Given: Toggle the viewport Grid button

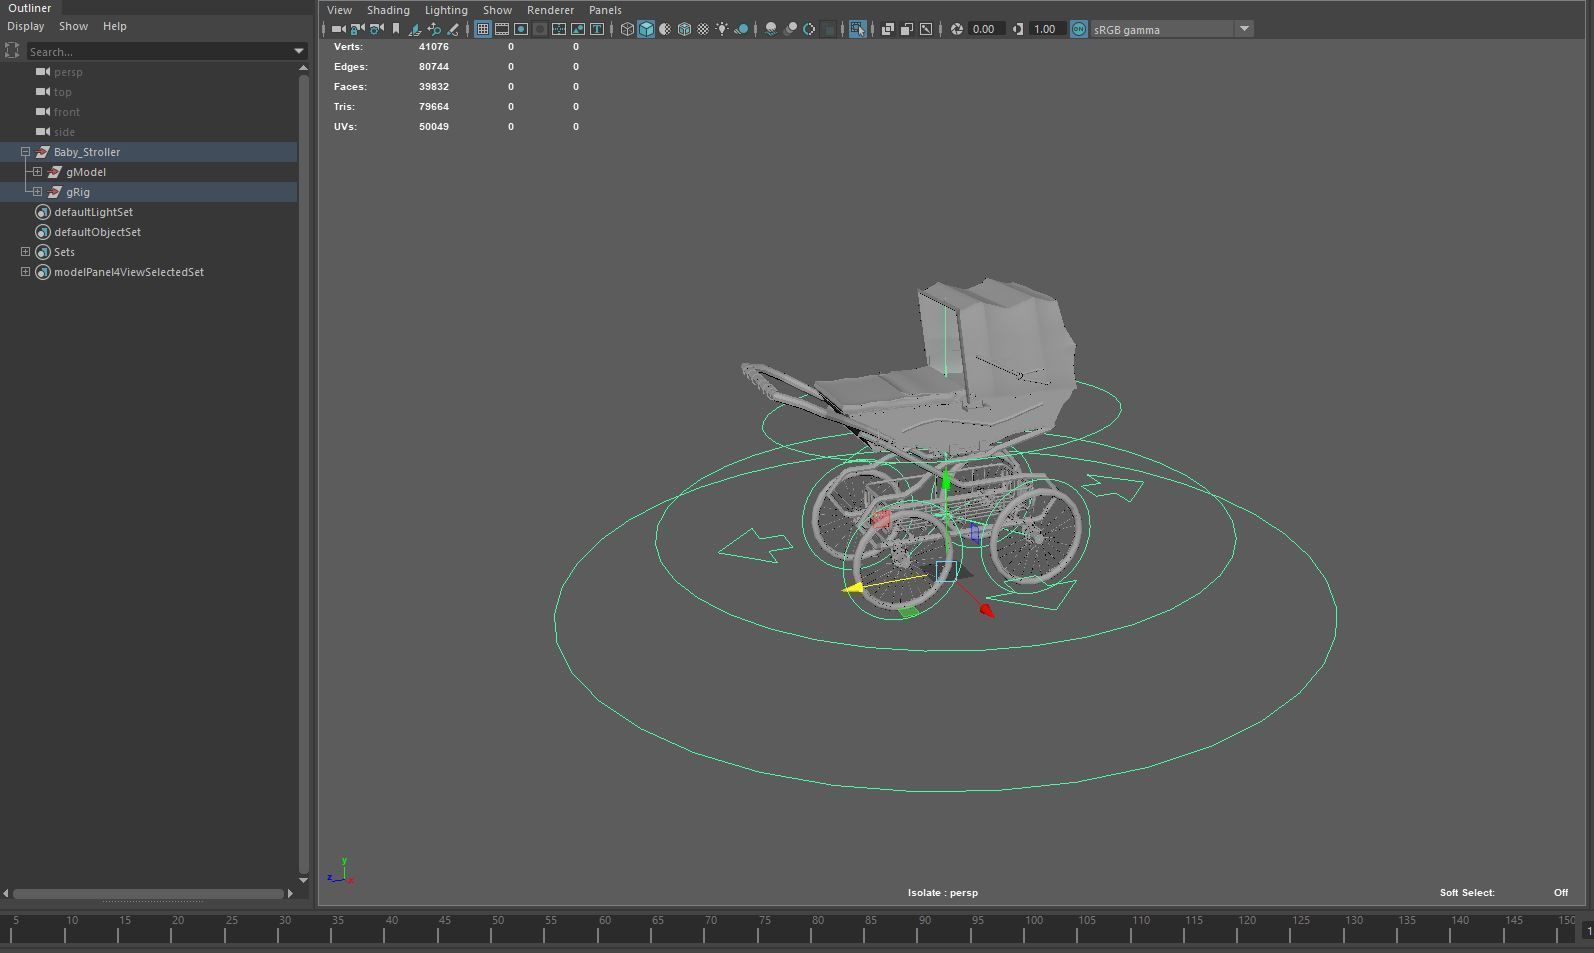Looking at the screenshot, I should point(482,29).
